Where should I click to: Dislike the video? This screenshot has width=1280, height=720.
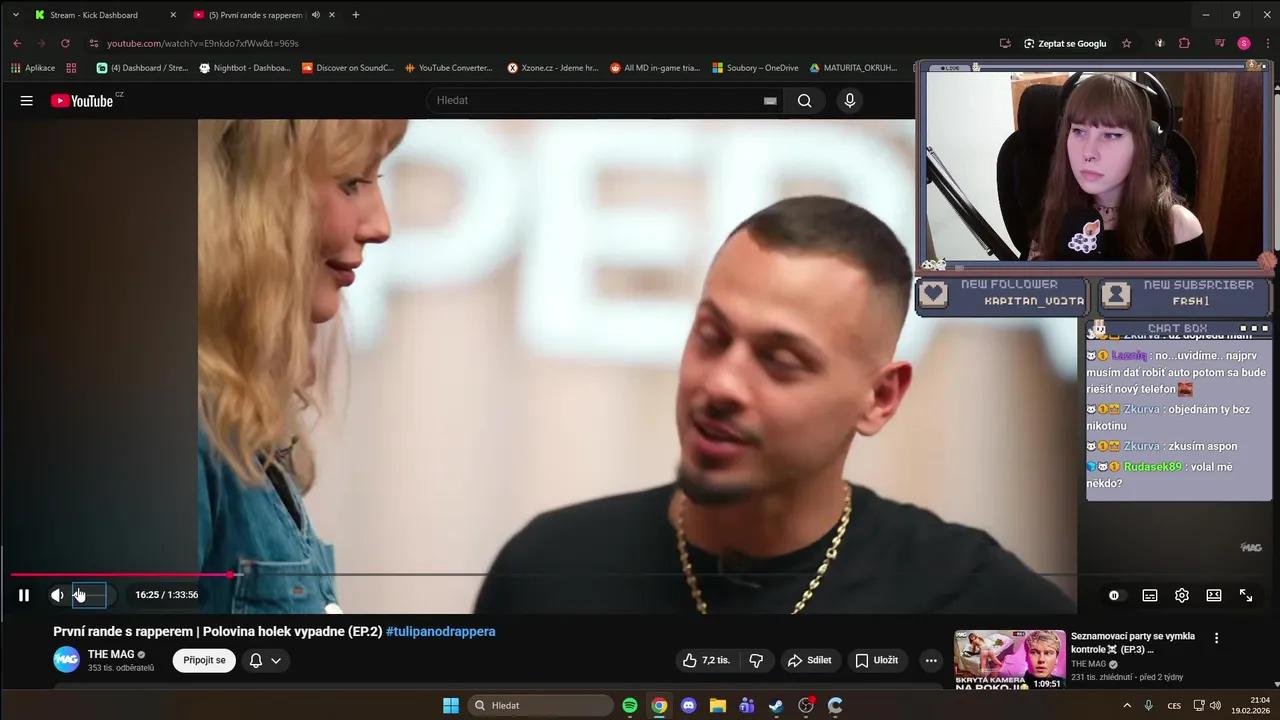[x=757, y=660]
